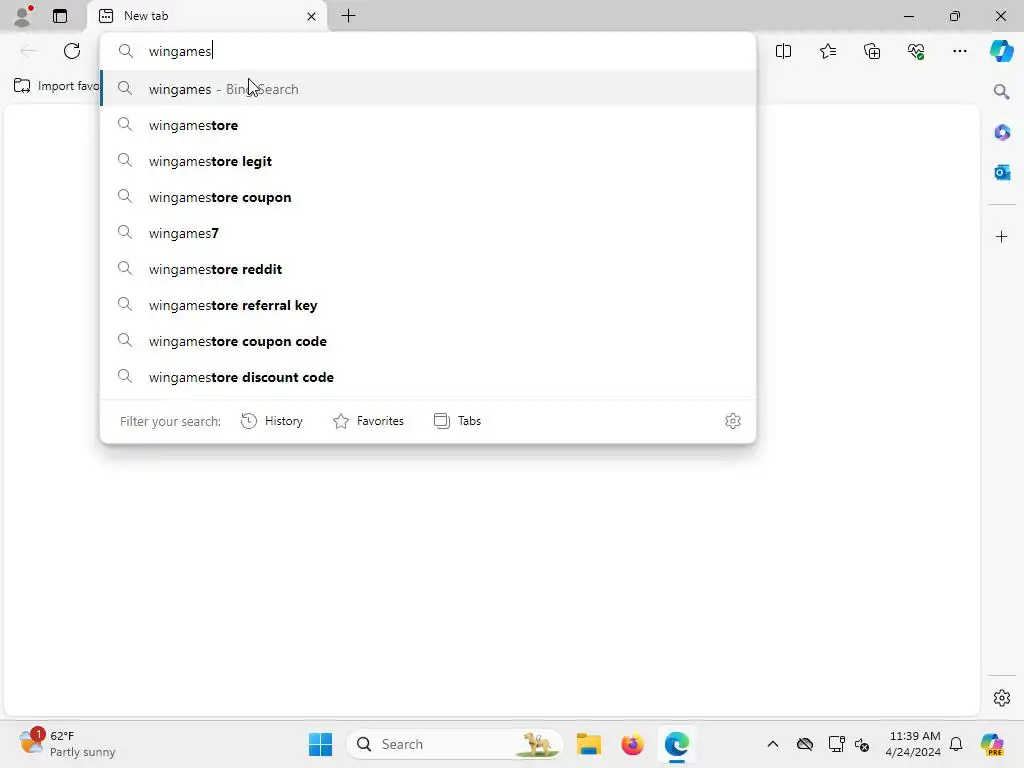Open OneDrive tray icon

click(x=805, y=744)
